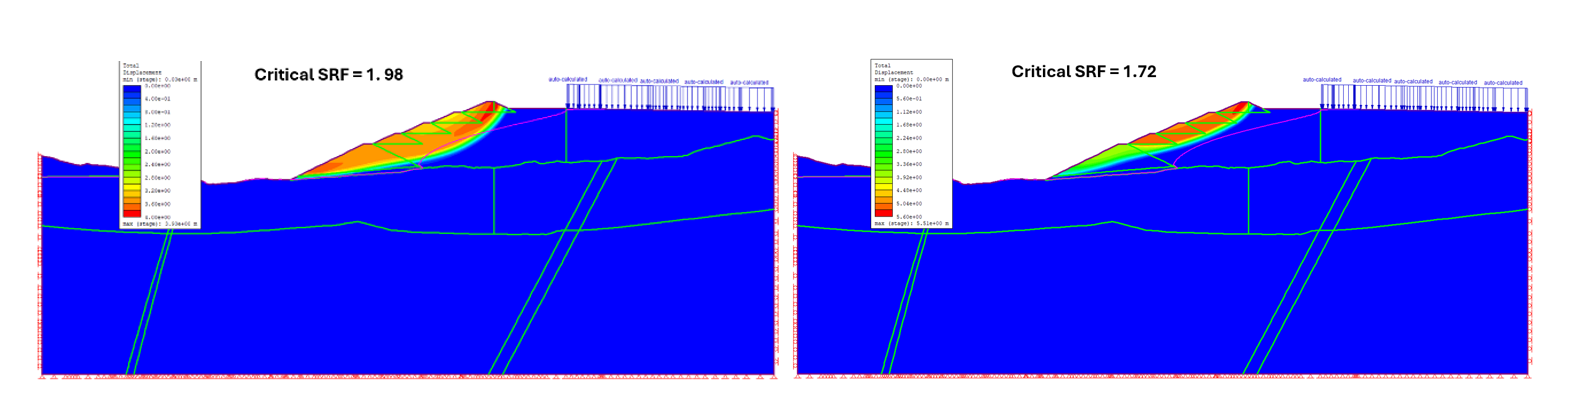Pick the red swatch in the SRF 1.98 legend

(132, 213)
